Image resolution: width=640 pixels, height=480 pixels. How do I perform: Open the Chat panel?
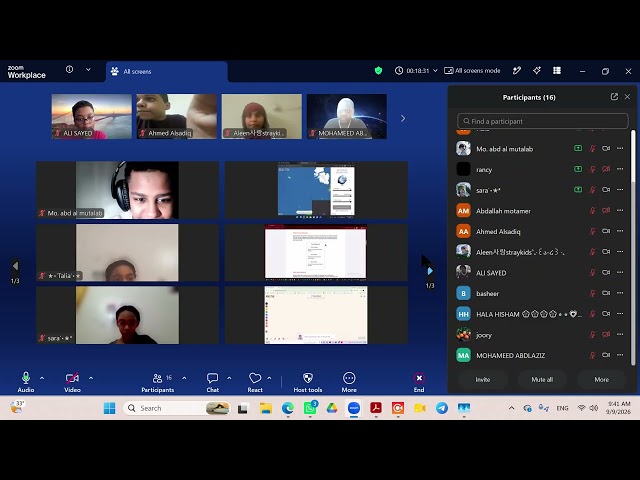[213, 382]
